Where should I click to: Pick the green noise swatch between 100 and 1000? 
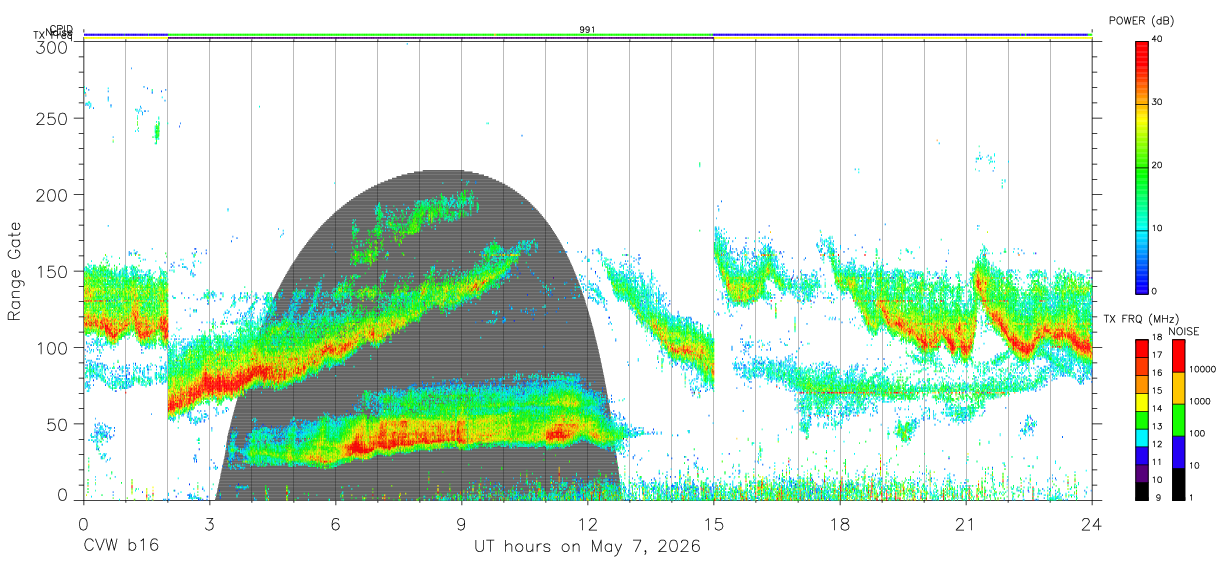(x=1179, y=420)
